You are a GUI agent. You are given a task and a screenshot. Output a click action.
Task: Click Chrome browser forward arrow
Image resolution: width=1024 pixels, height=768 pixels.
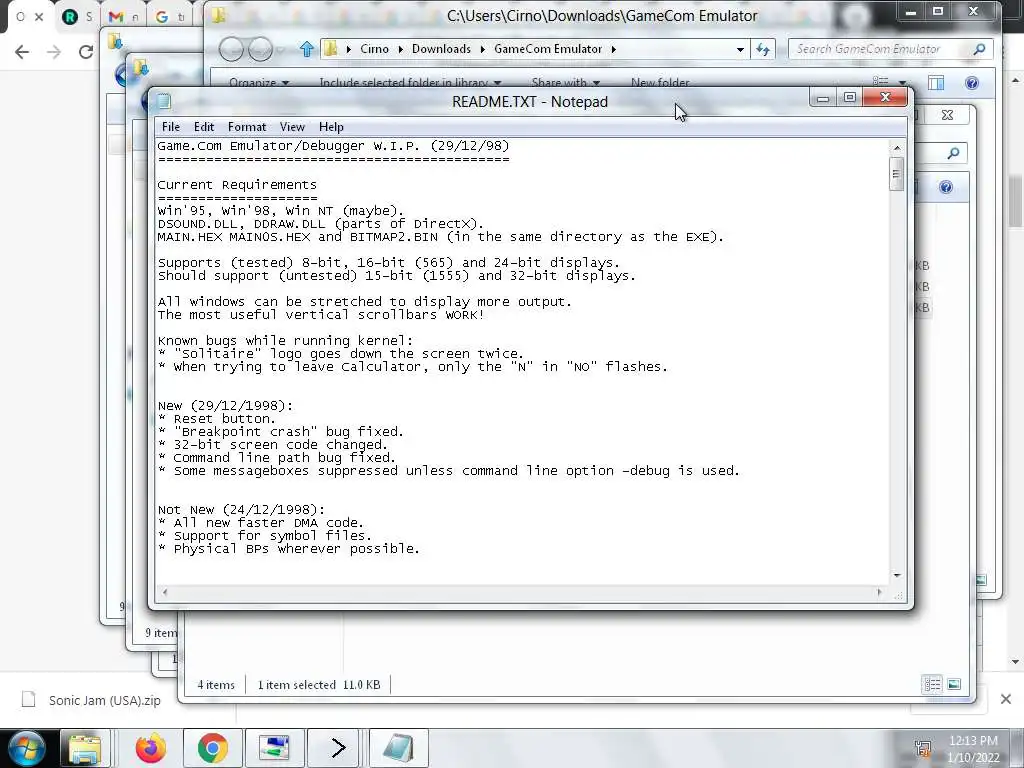54,52
